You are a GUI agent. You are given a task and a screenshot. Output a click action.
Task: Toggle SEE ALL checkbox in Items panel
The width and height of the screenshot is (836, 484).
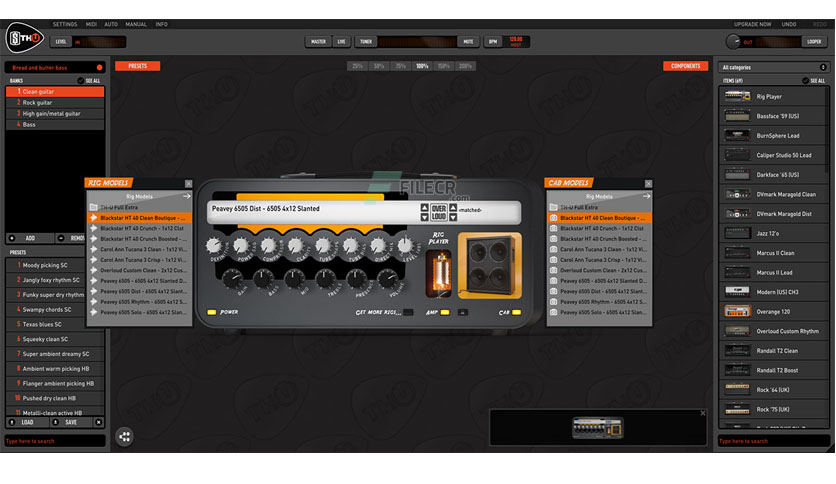[805, 80]
